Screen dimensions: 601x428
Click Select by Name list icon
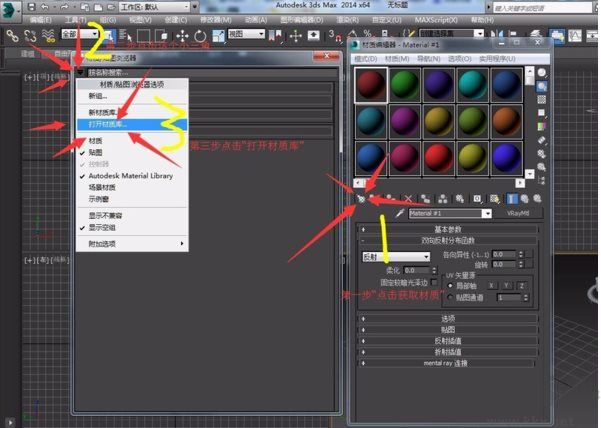pos(125,36)
